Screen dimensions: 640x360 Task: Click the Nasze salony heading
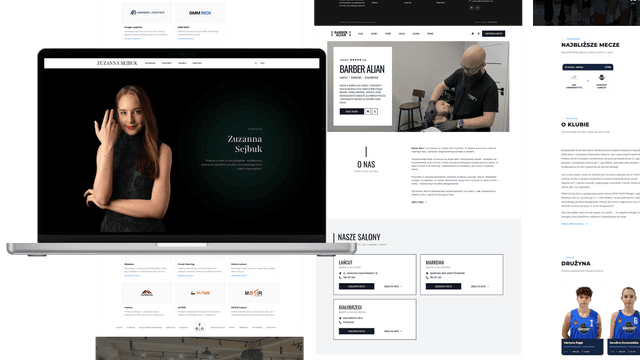point(359,237)
